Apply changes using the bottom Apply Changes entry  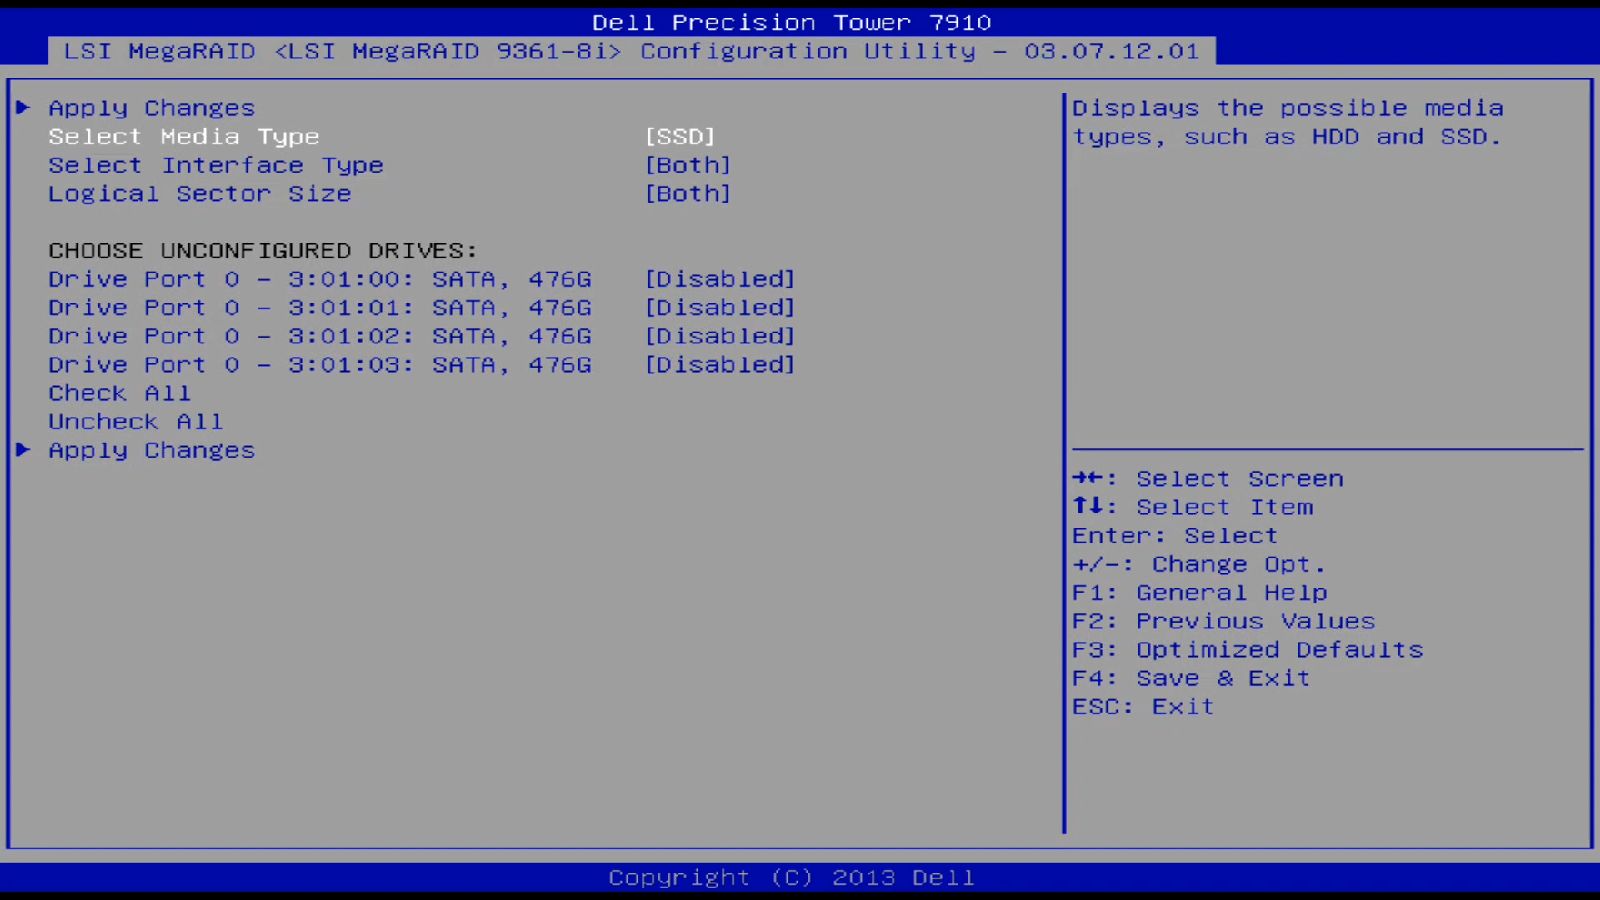click(x=151, y=450)
